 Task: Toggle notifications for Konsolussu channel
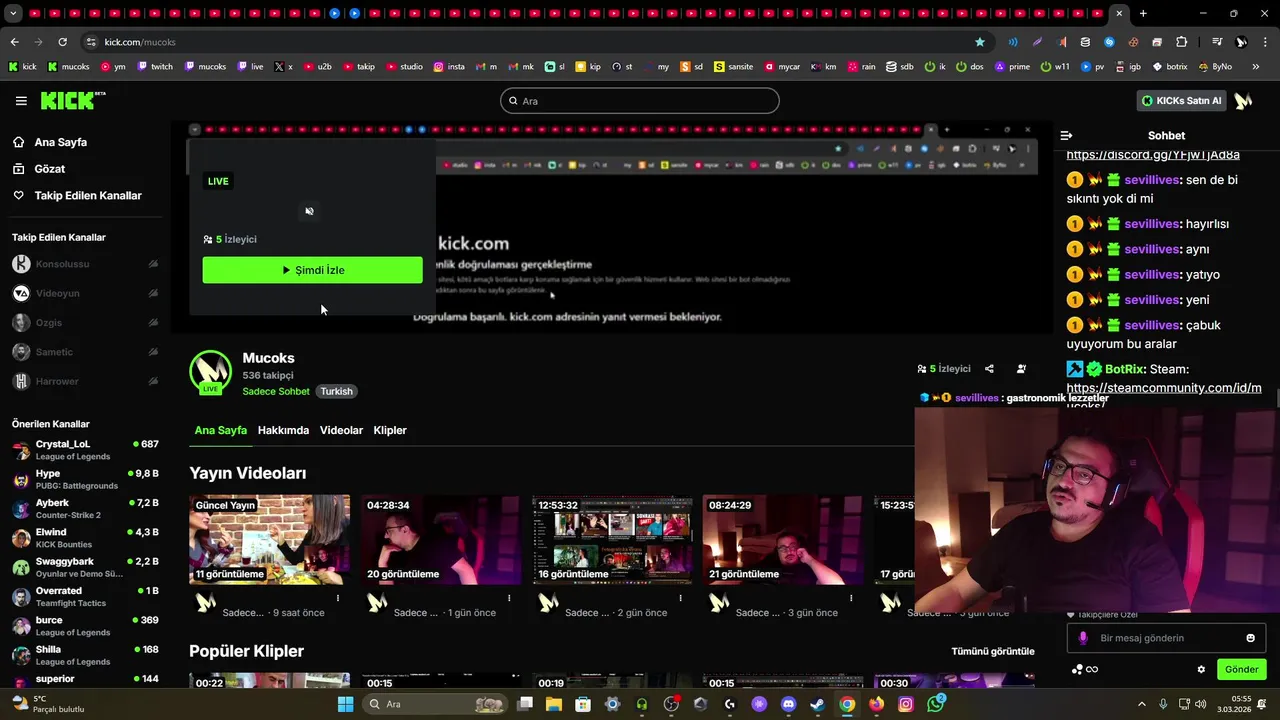pyautogui.click(x=153, y=264)
